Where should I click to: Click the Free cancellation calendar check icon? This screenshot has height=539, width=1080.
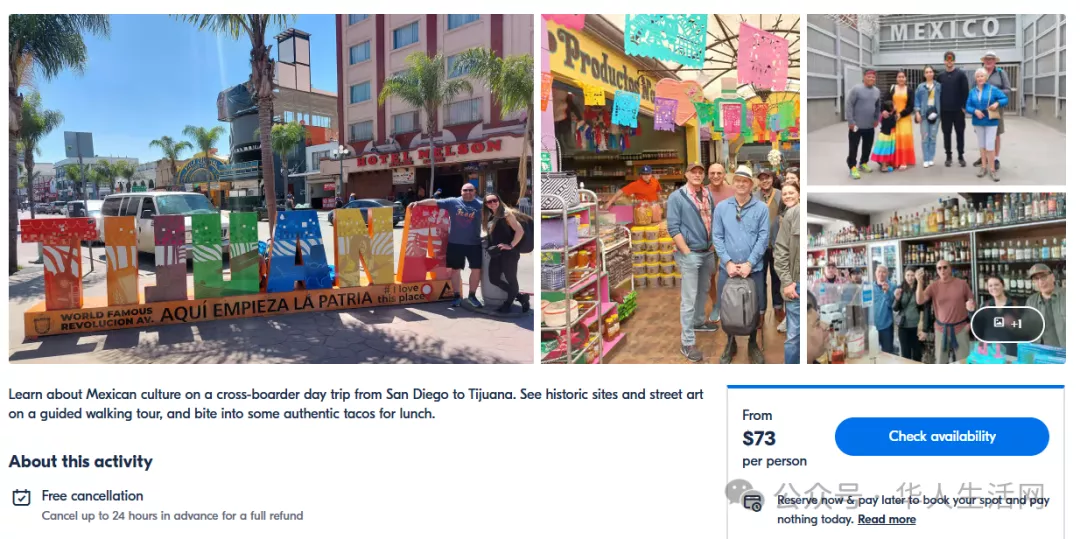[21, 497]
